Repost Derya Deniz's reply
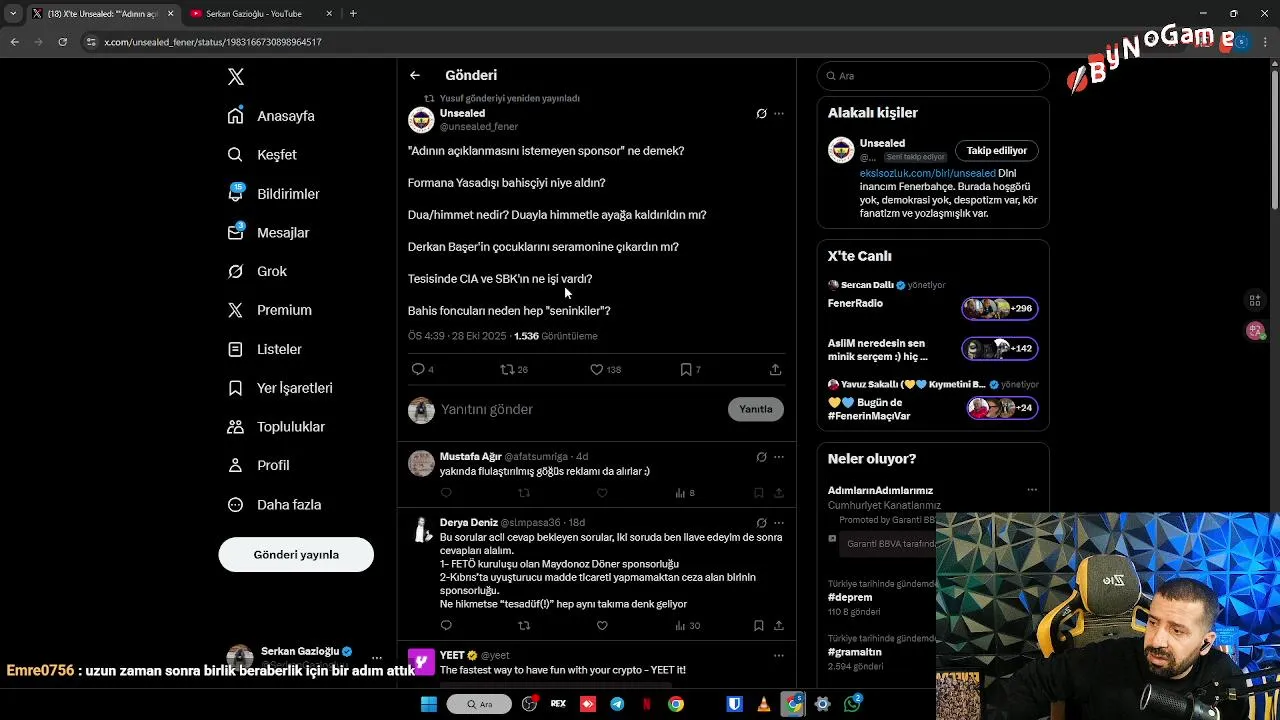The height and width of the screenshot is (720, 1280). click(x=524, y=626)
